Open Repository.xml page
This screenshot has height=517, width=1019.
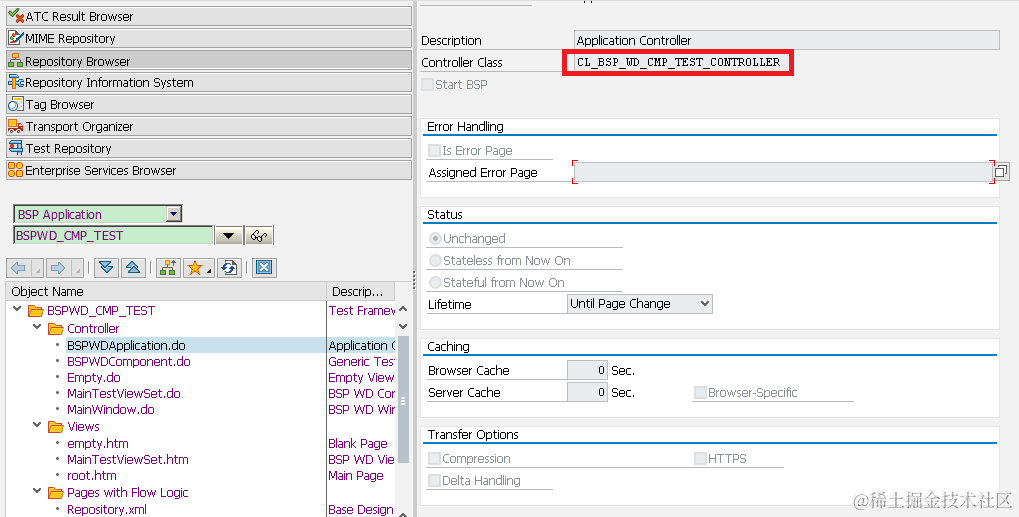[x=107, y=509]
